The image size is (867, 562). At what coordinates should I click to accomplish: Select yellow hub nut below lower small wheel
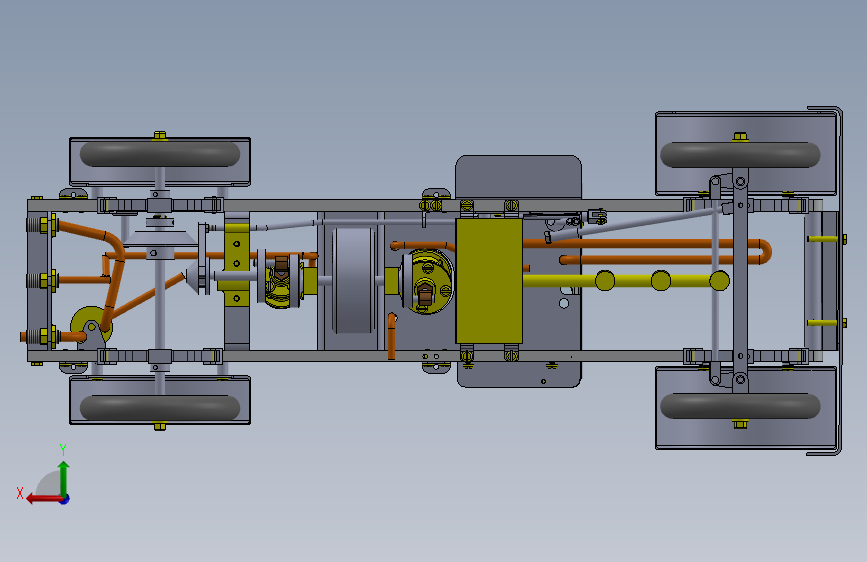point(160,426)
